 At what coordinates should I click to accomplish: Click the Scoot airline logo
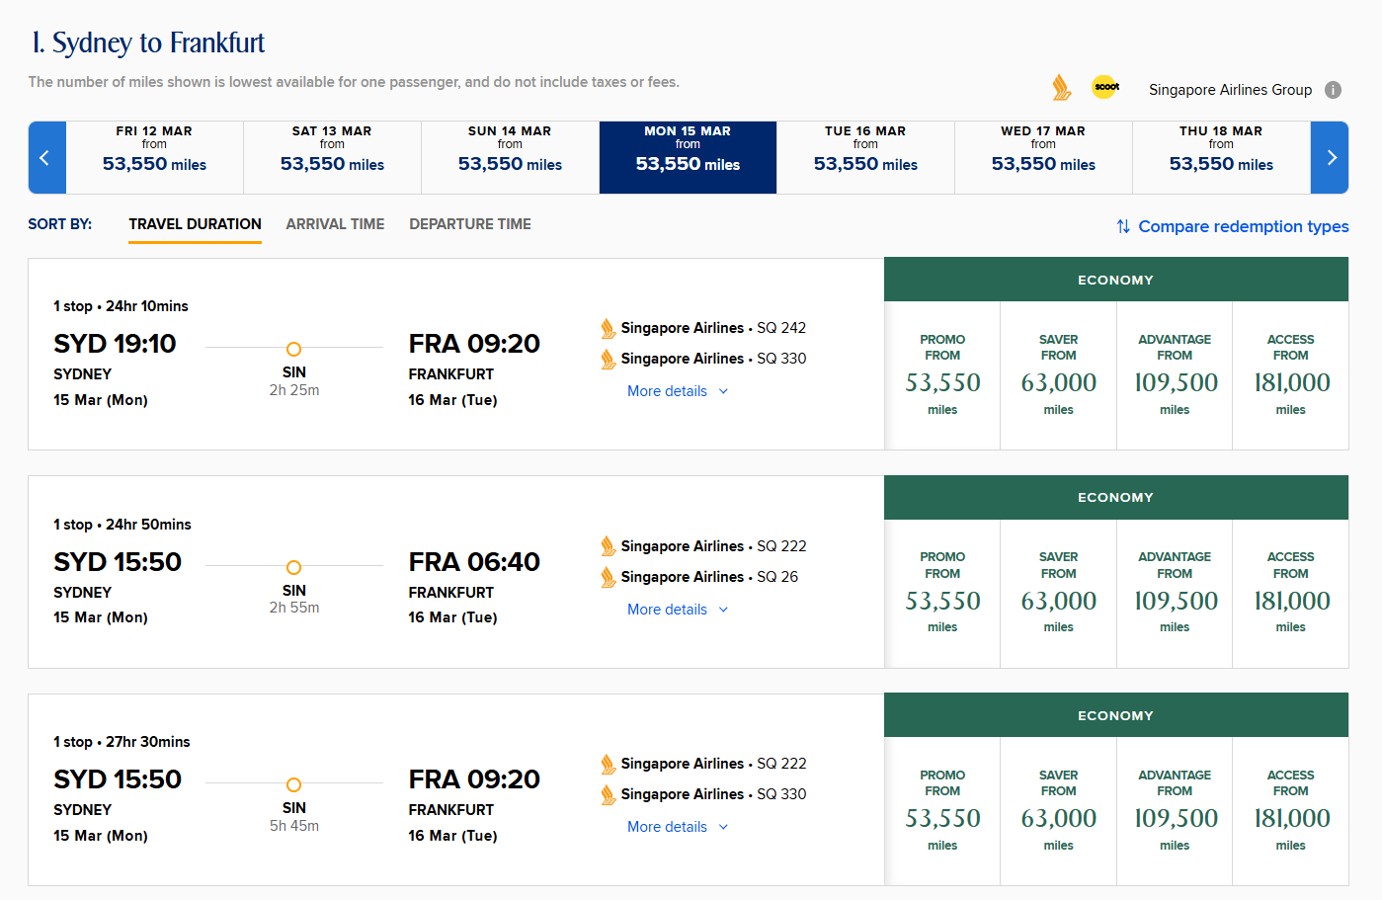click(x=1106, y=87)
